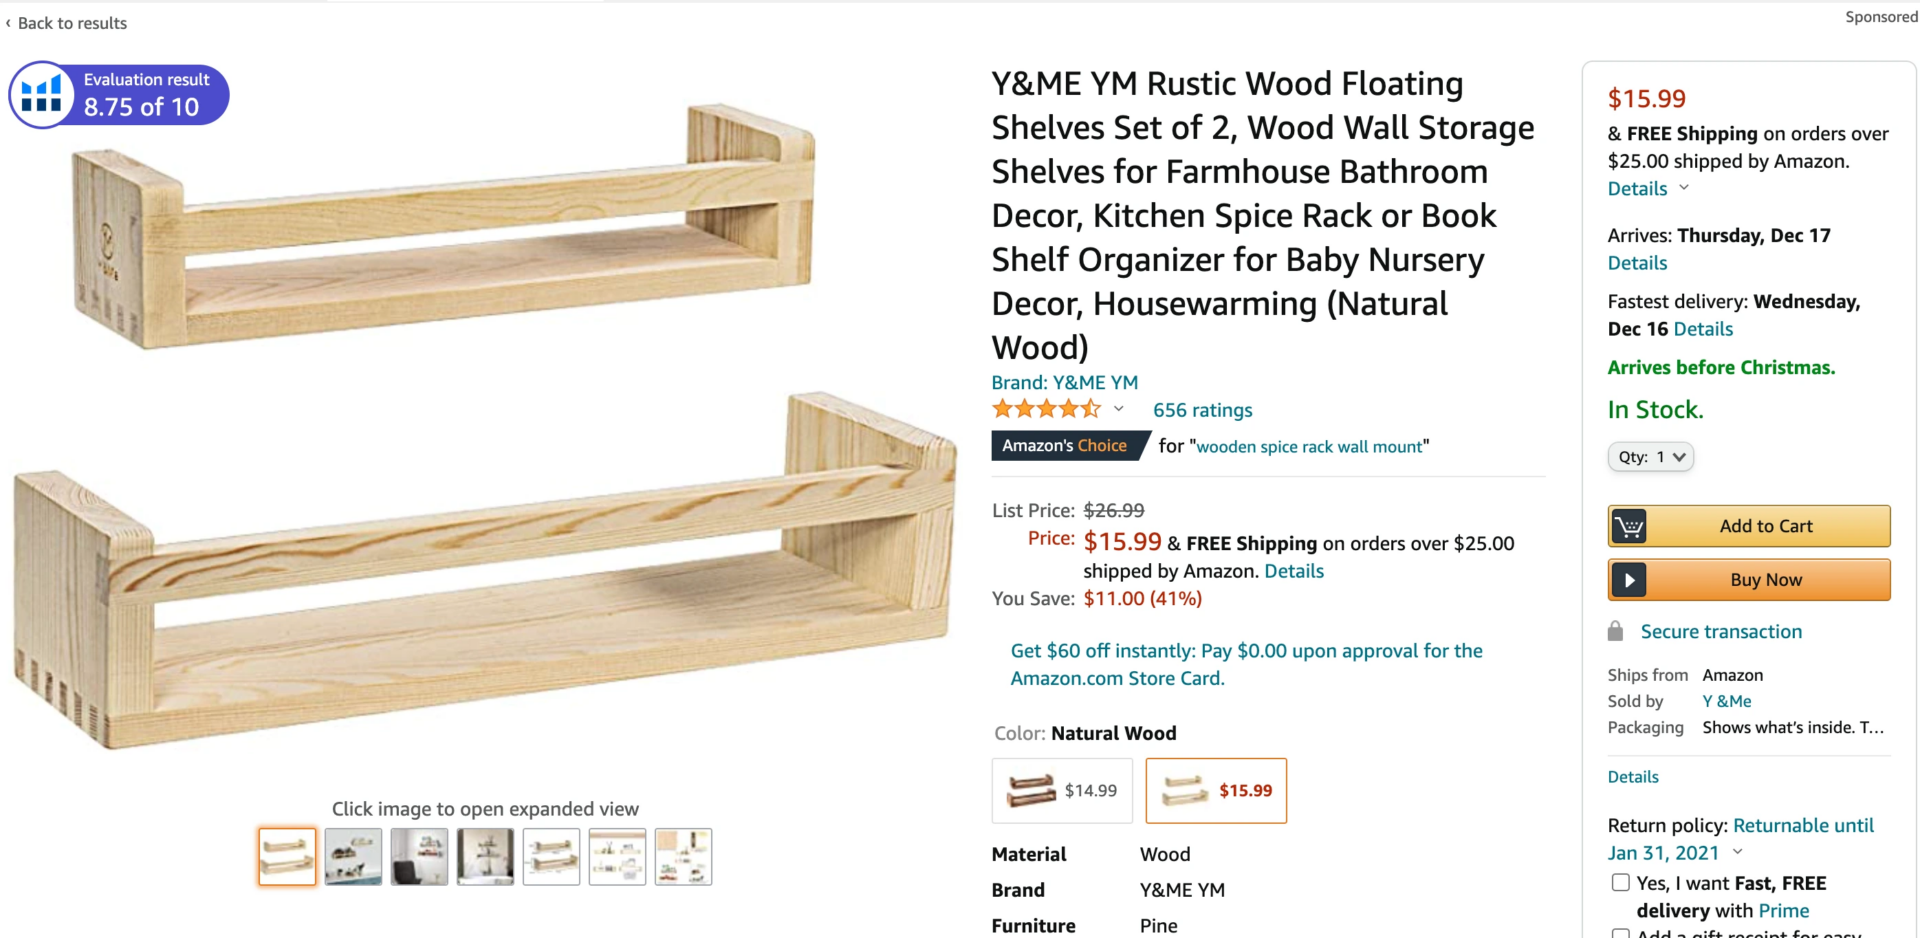Click the play arrow icon on Buy Now

click(x=1629, y=580)
